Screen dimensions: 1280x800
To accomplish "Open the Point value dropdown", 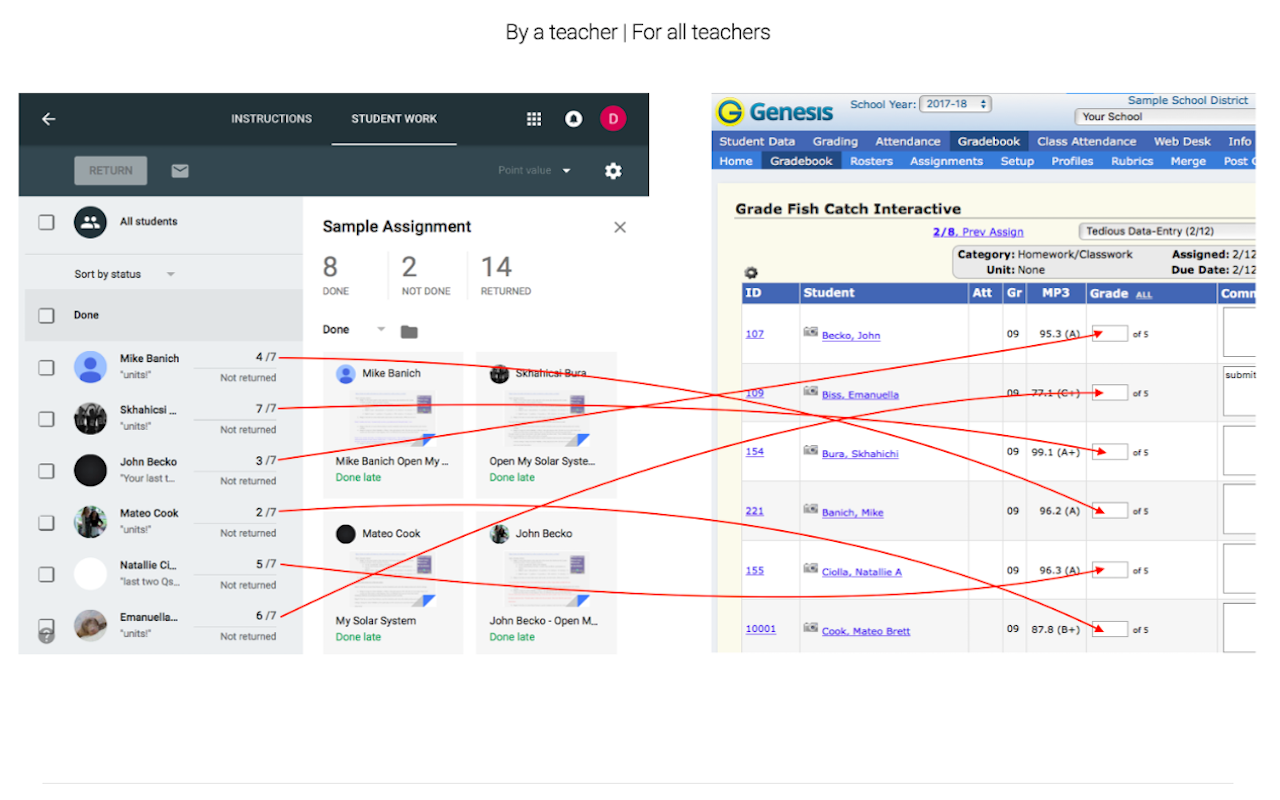I will (x=535, y=171).
